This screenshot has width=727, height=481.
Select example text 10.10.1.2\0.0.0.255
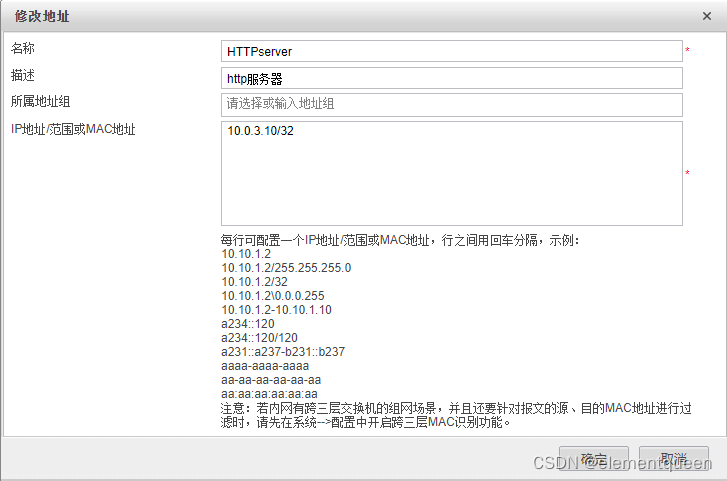(273, 296)
